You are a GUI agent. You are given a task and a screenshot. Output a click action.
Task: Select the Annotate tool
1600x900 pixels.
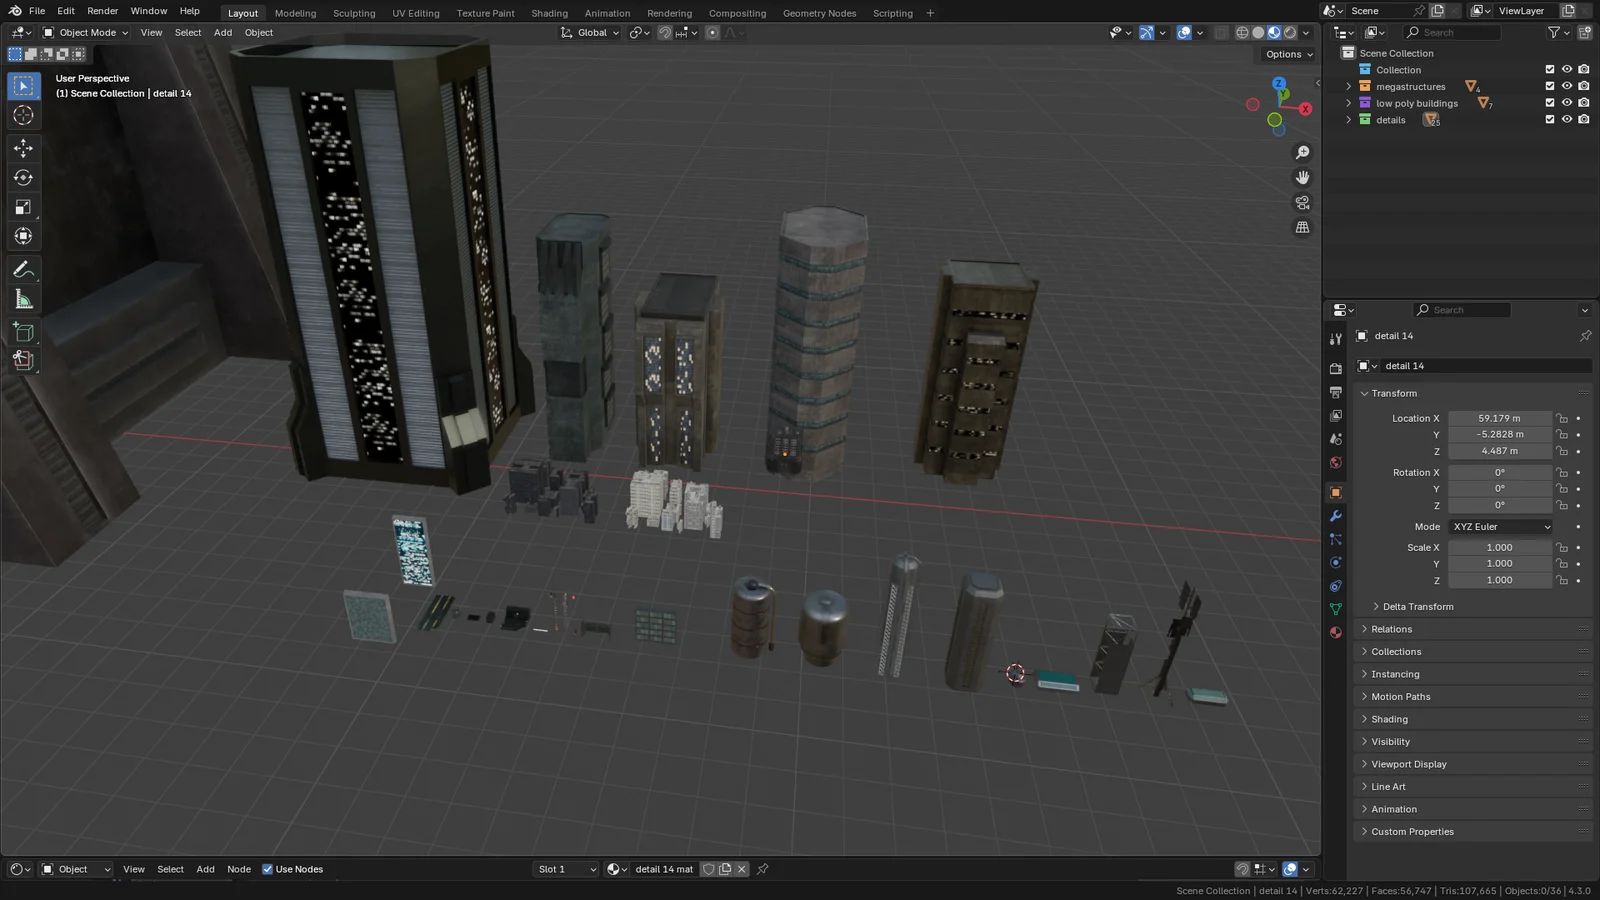pos(23,268)
